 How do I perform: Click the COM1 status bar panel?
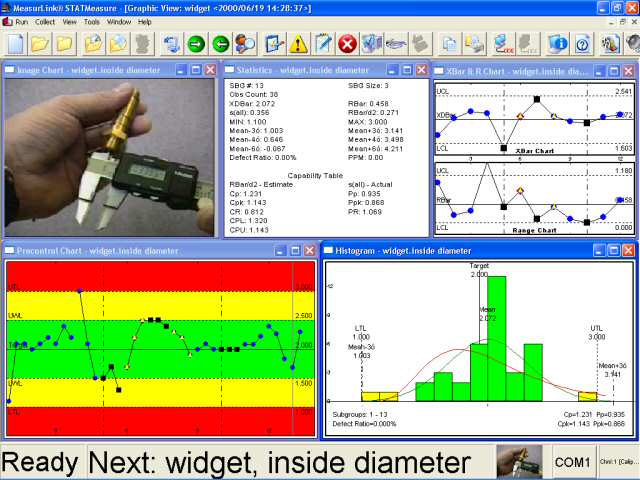[x=572, y=462]
